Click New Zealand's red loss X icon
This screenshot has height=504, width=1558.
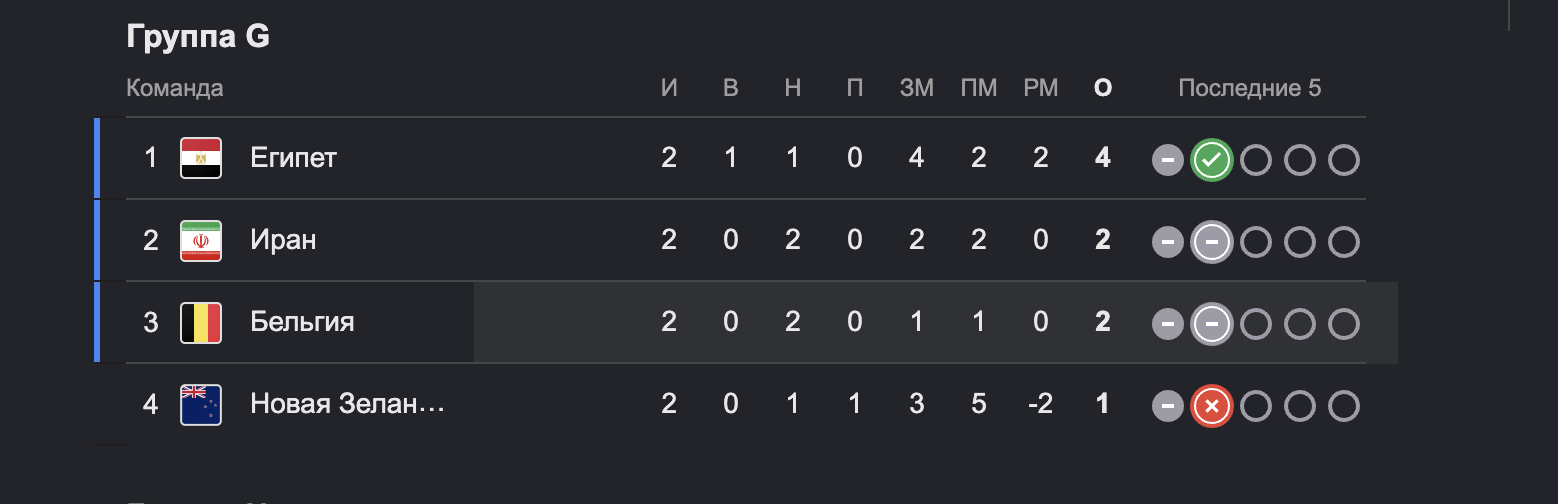1211,406
